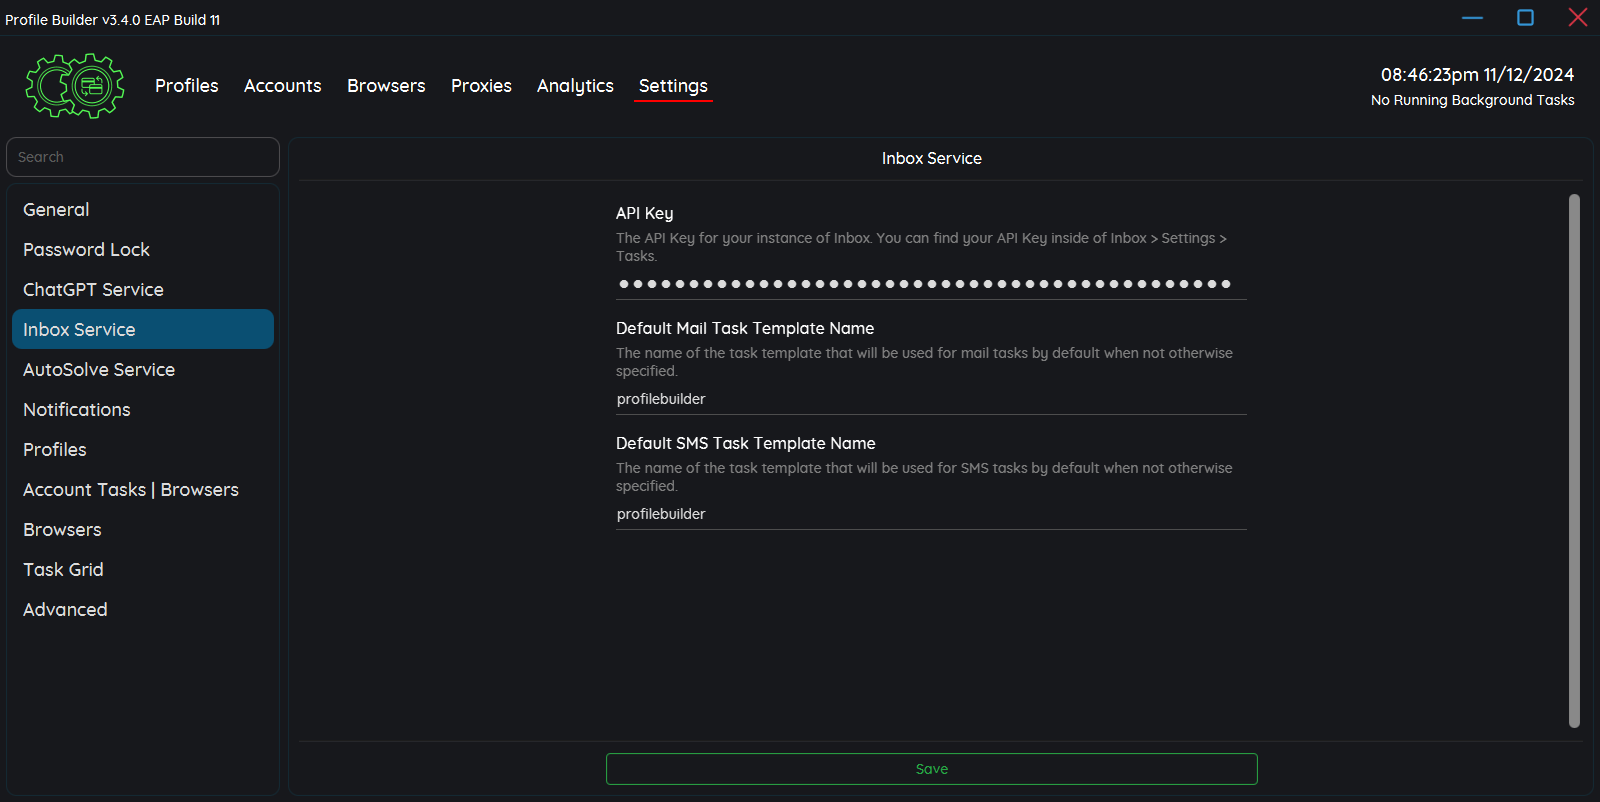
Task: Open Task Grid settings
Action: tap(63, 570)
